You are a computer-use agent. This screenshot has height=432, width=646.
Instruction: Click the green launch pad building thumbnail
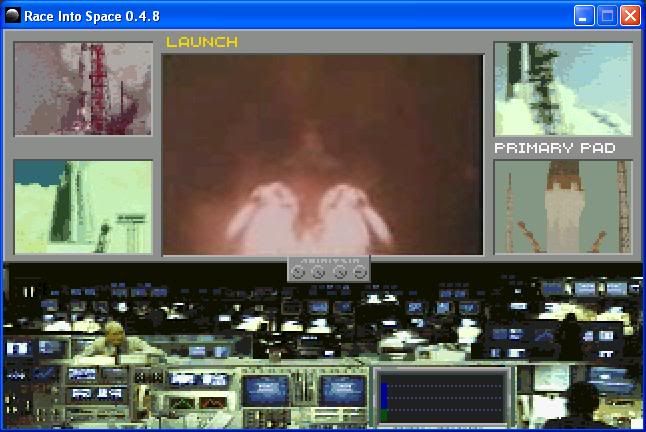[x=83, y=207]
